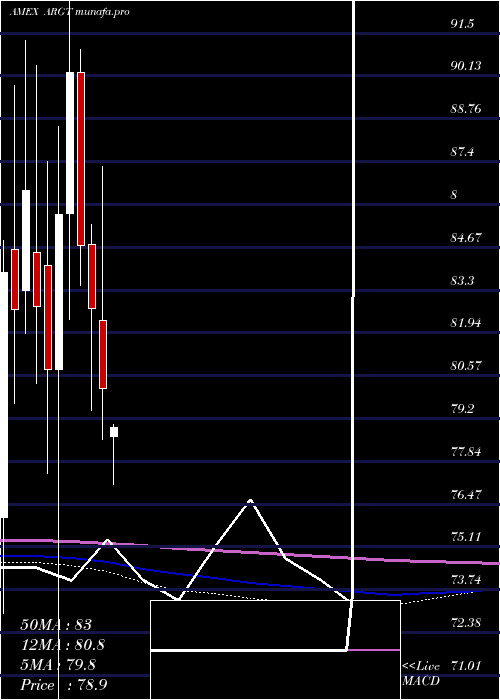Viewport: 500px width, 700px height.
Task: Click the 90.13 price axis label
Action: point(466,66)
